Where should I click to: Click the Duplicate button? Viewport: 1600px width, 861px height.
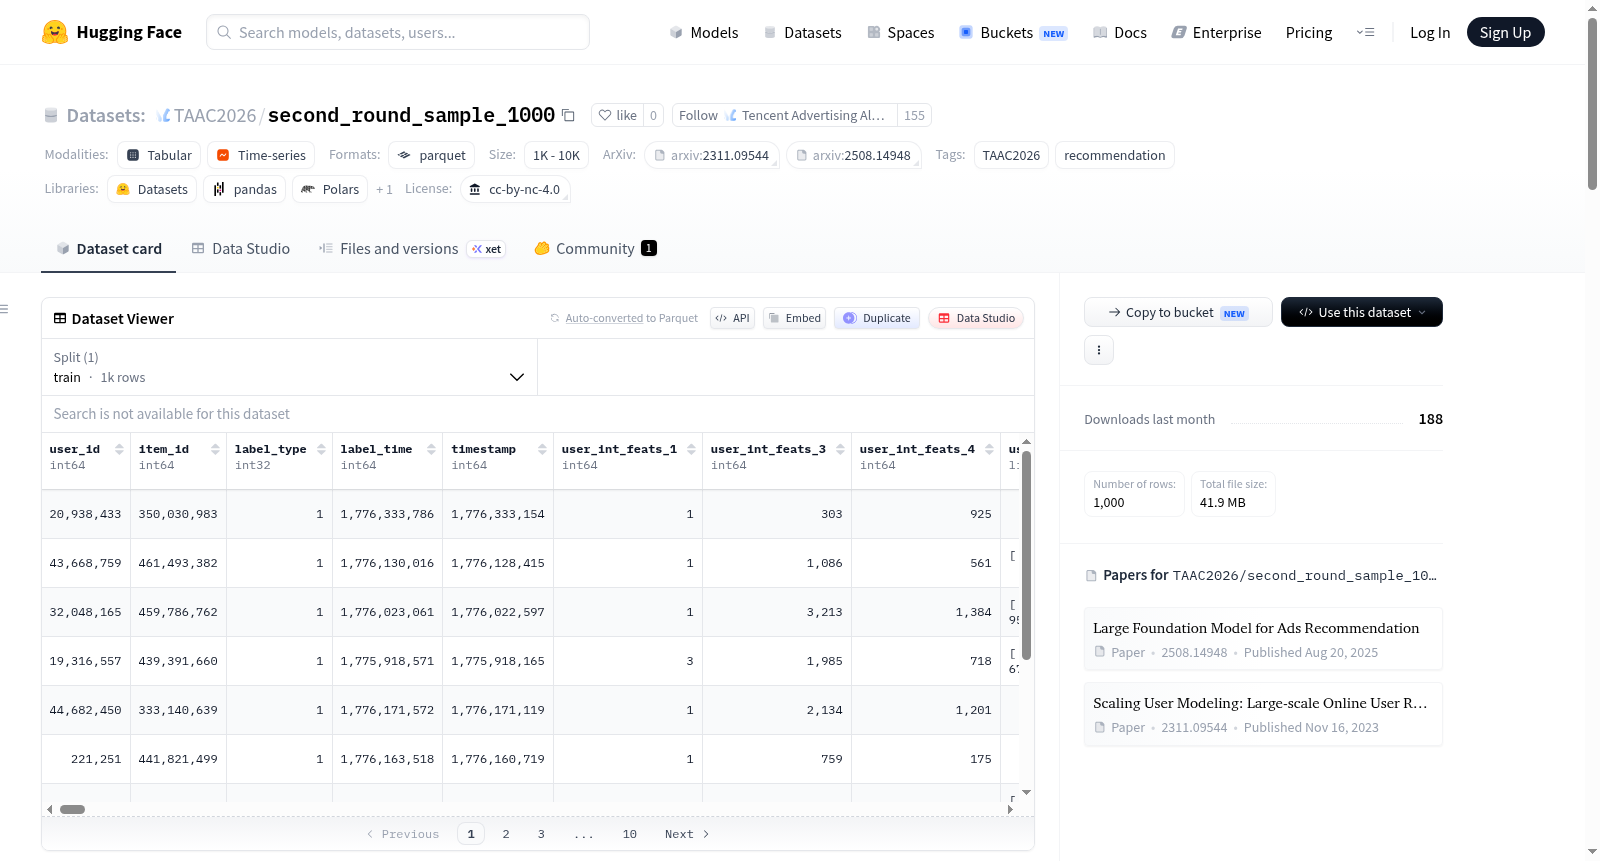click(x=876, y=318)
